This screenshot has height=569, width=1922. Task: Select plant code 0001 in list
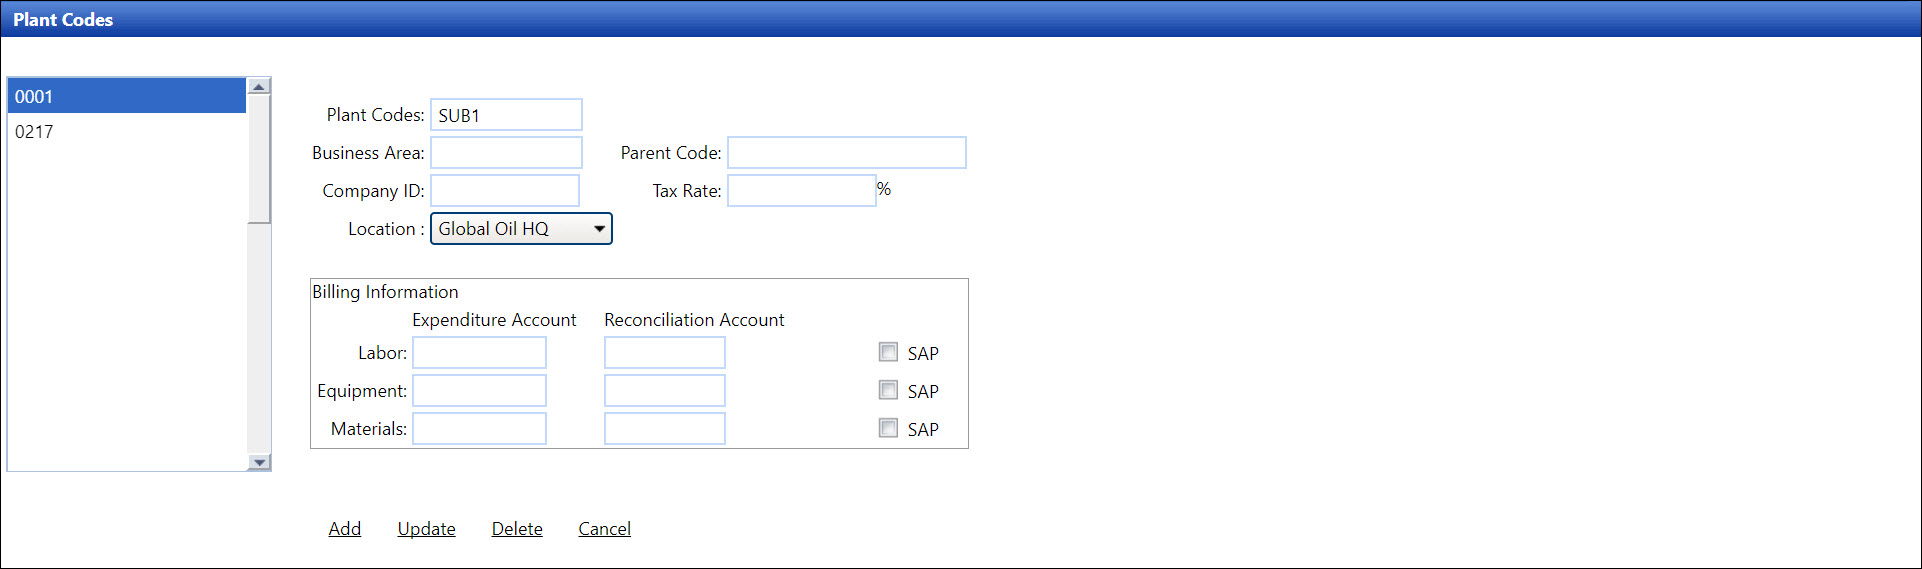(127, 97)
